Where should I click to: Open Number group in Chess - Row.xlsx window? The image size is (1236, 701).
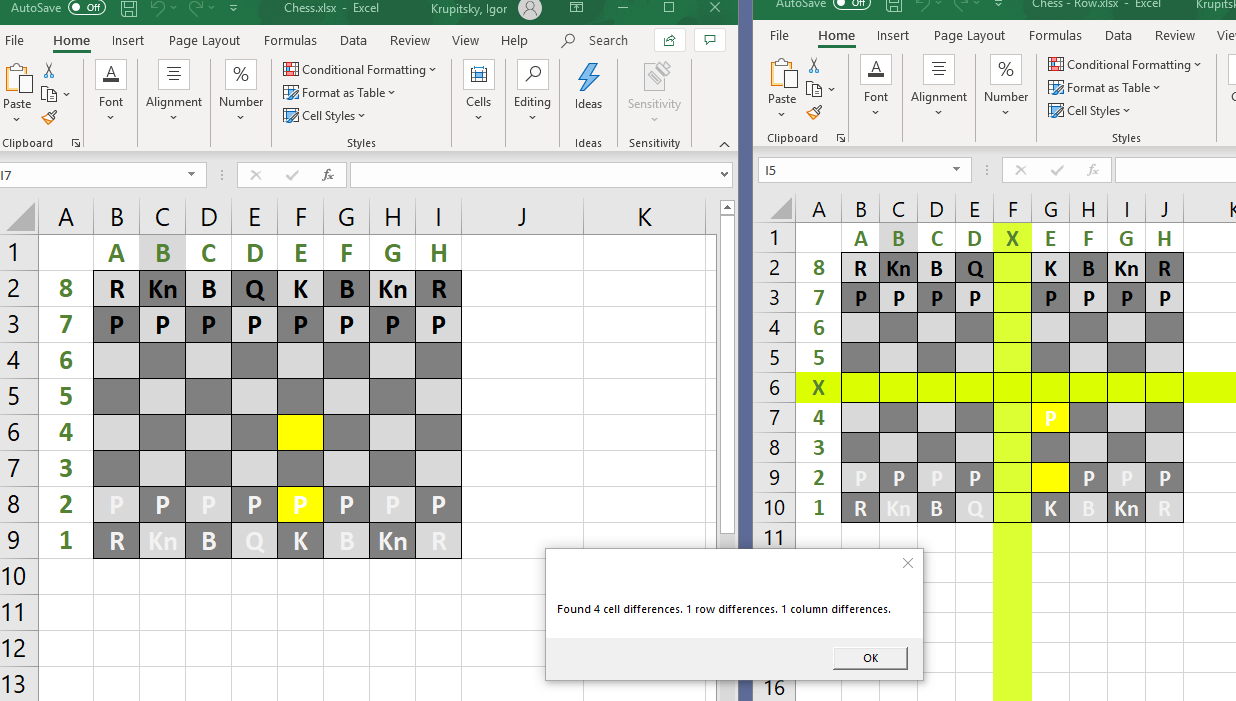pos(1006,87)
